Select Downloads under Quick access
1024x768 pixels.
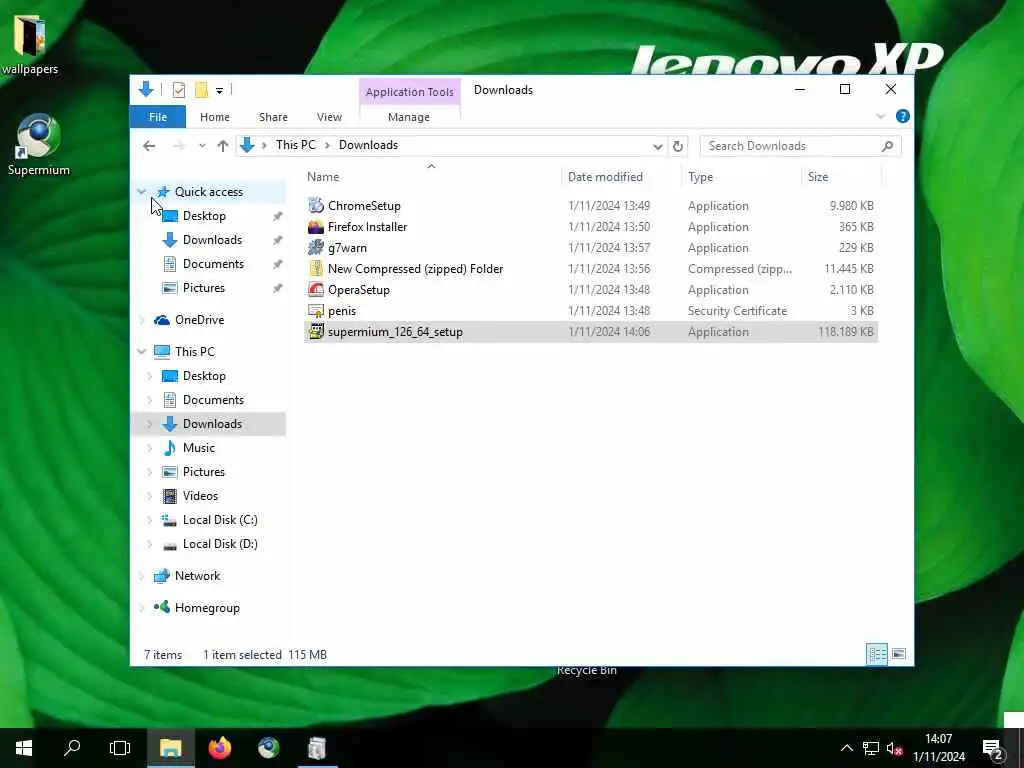[212, 240]
